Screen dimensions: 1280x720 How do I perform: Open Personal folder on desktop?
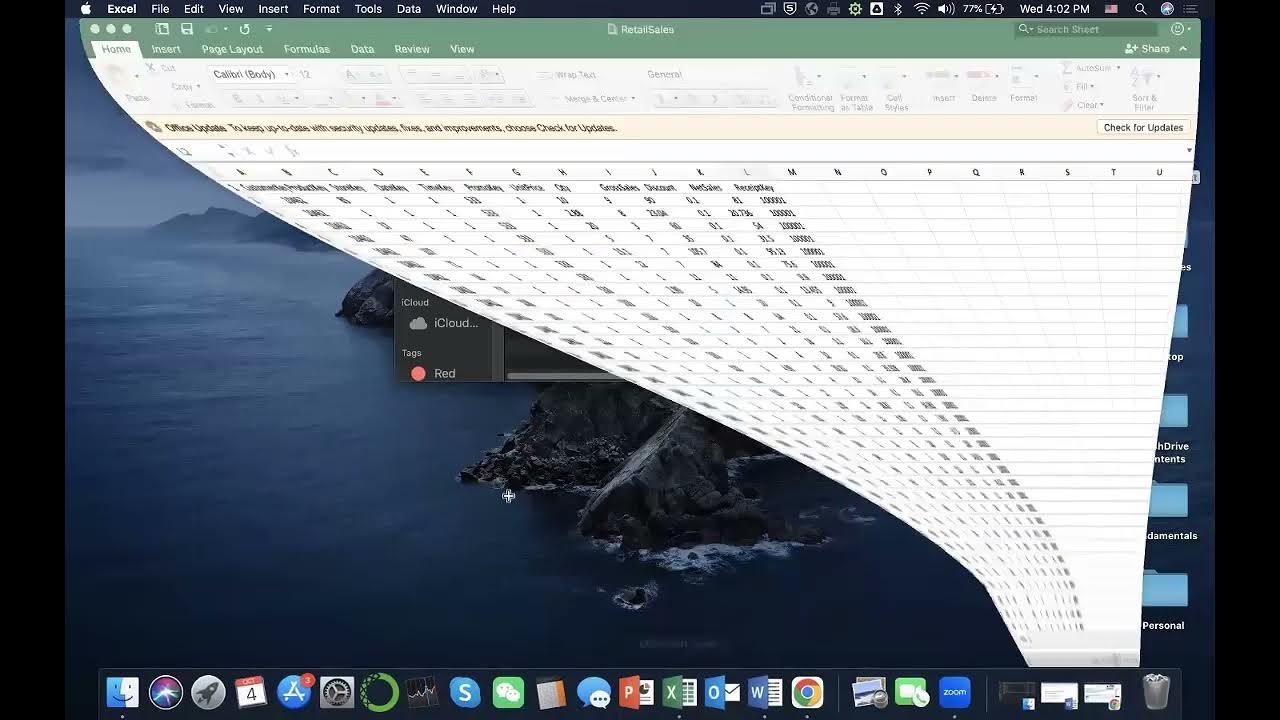1164,599
